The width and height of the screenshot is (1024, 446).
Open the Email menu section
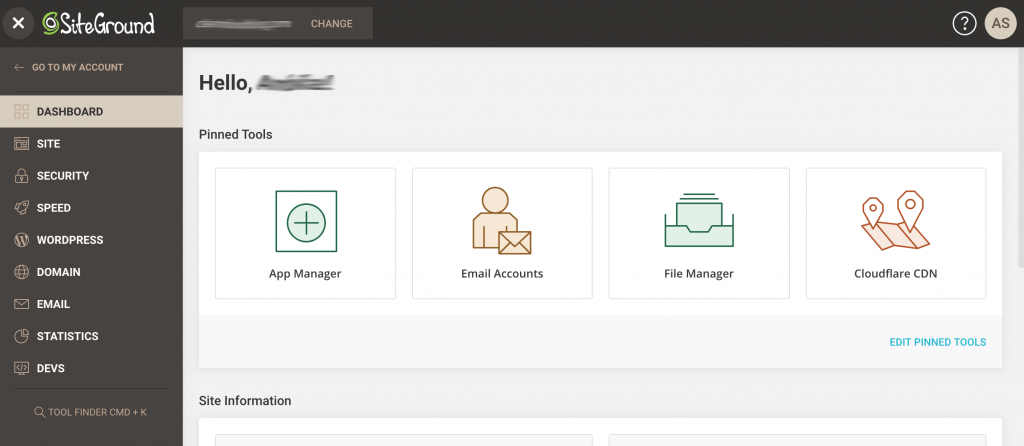91,304
